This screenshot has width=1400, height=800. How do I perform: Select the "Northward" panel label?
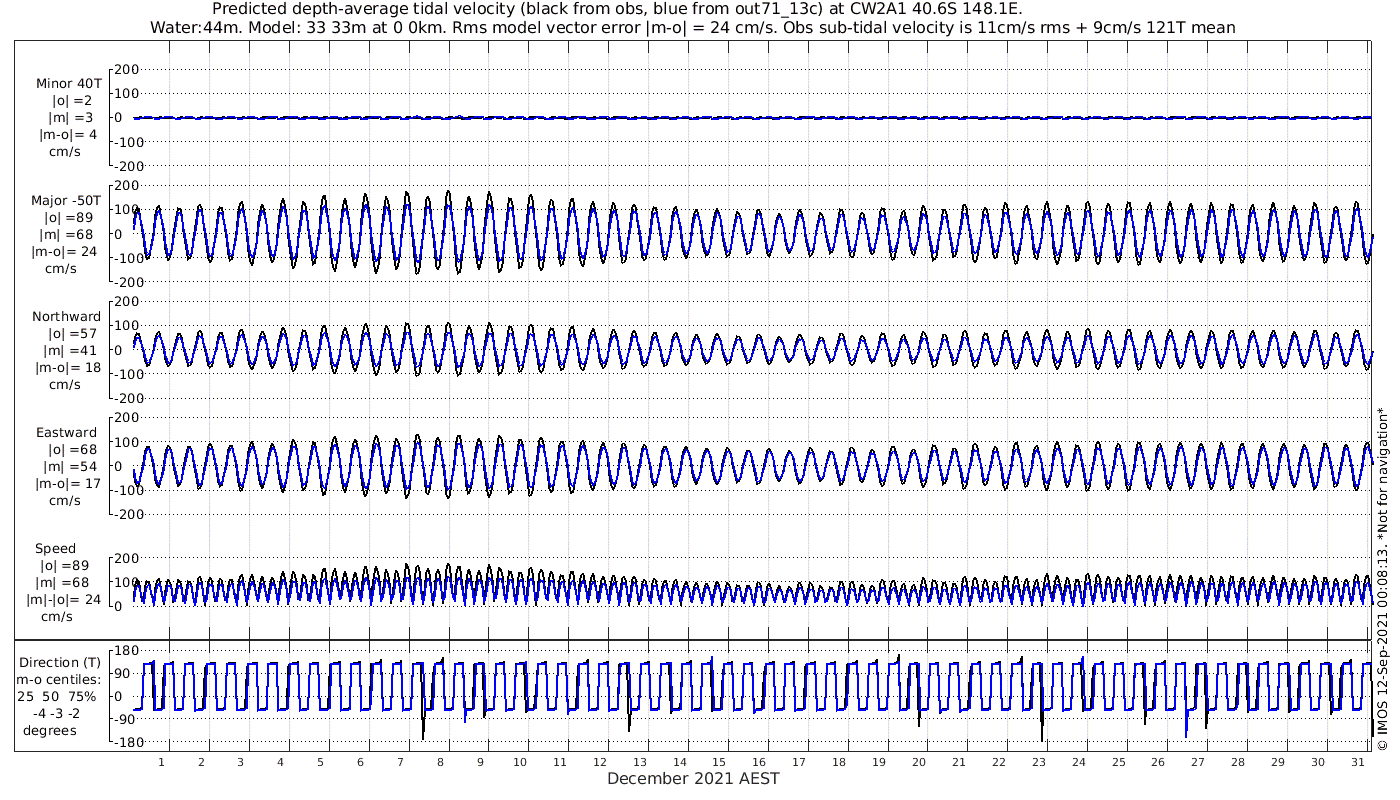(67, 317)
